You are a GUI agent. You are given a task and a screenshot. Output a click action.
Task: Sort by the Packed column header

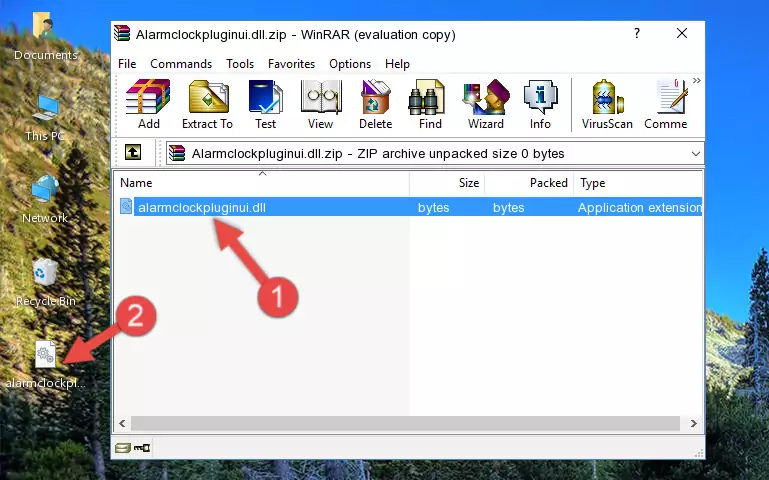pos(529,183)
